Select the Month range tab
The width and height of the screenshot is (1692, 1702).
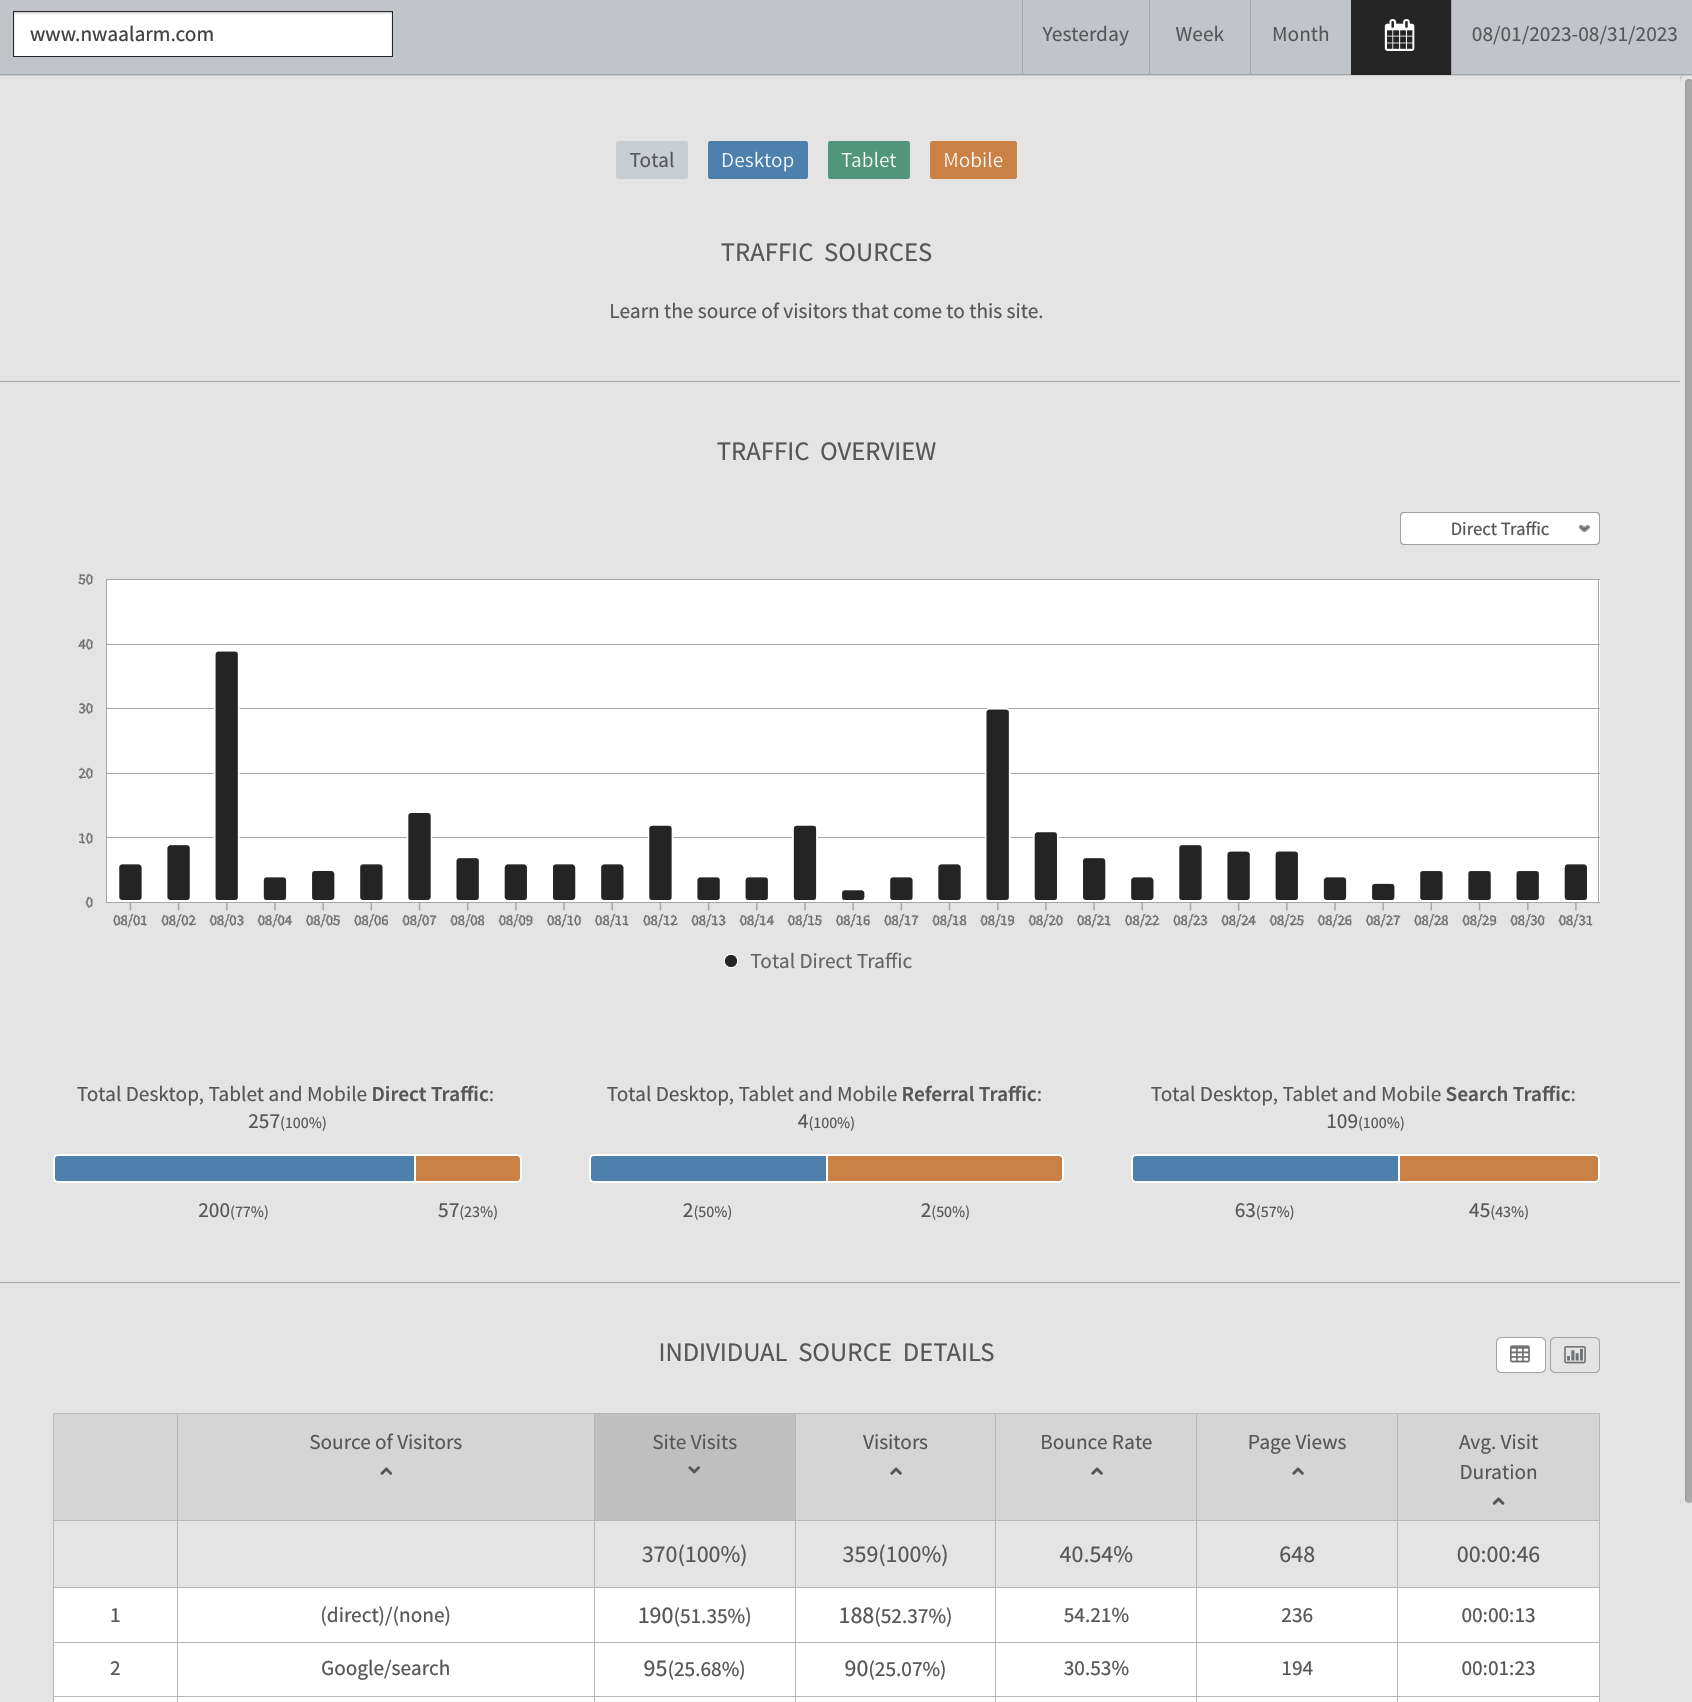click(1301, 37)
